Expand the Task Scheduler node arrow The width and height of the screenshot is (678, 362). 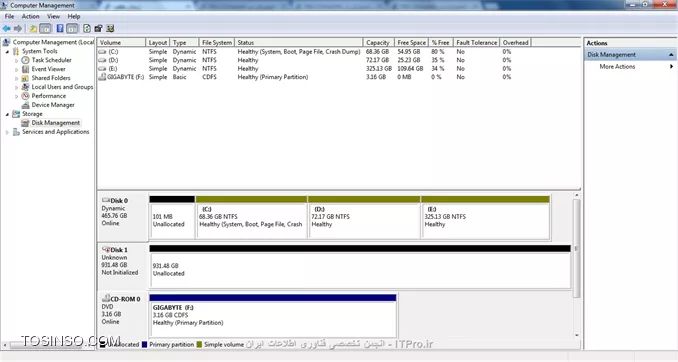pyautogui.click(x=16, y=61)
